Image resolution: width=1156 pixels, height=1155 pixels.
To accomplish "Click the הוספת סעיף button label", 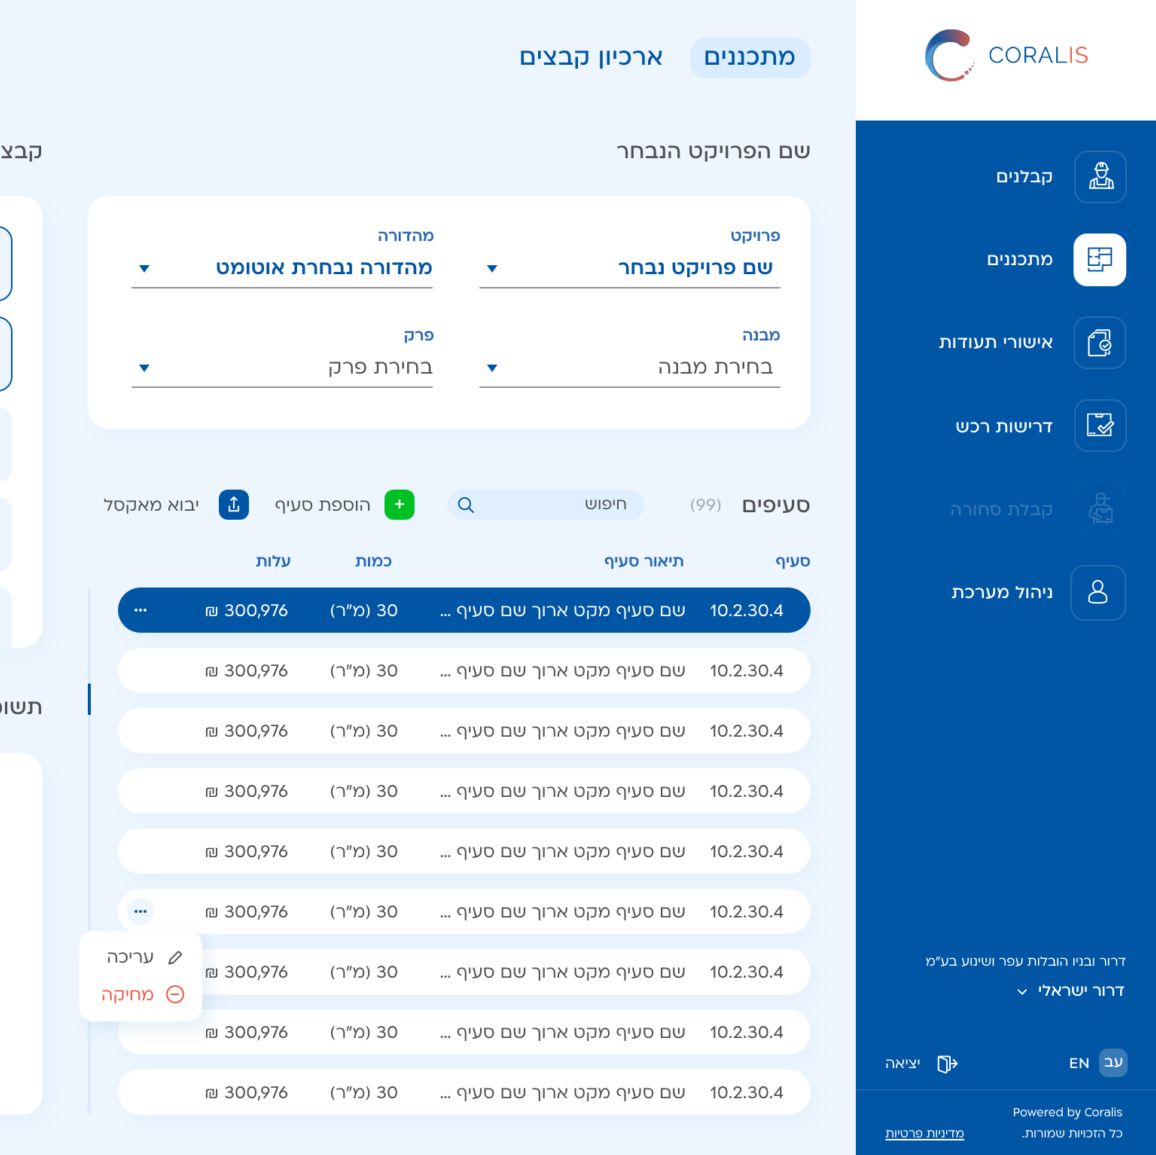I will [322, 505].
